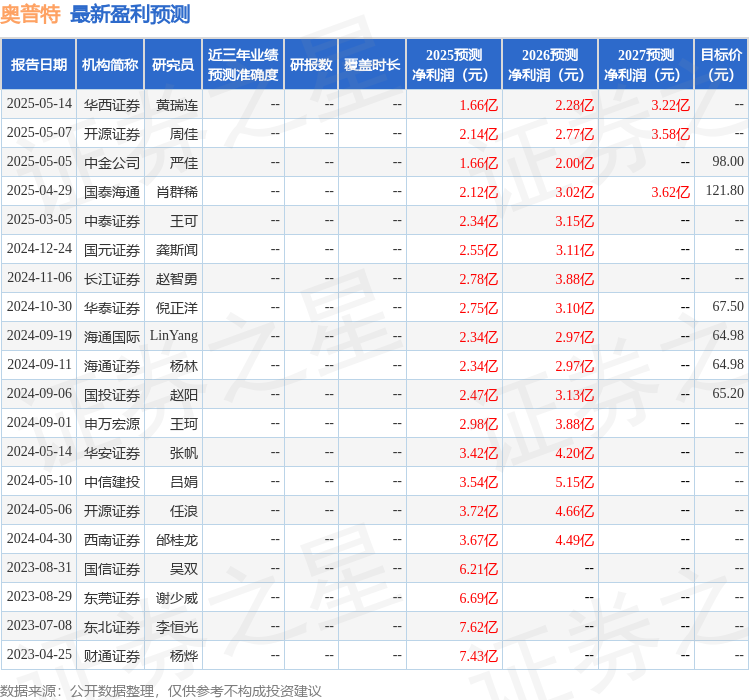Click the 2.98亿 forecast value
Screen dimensions: 749x700
coord(479,424)
